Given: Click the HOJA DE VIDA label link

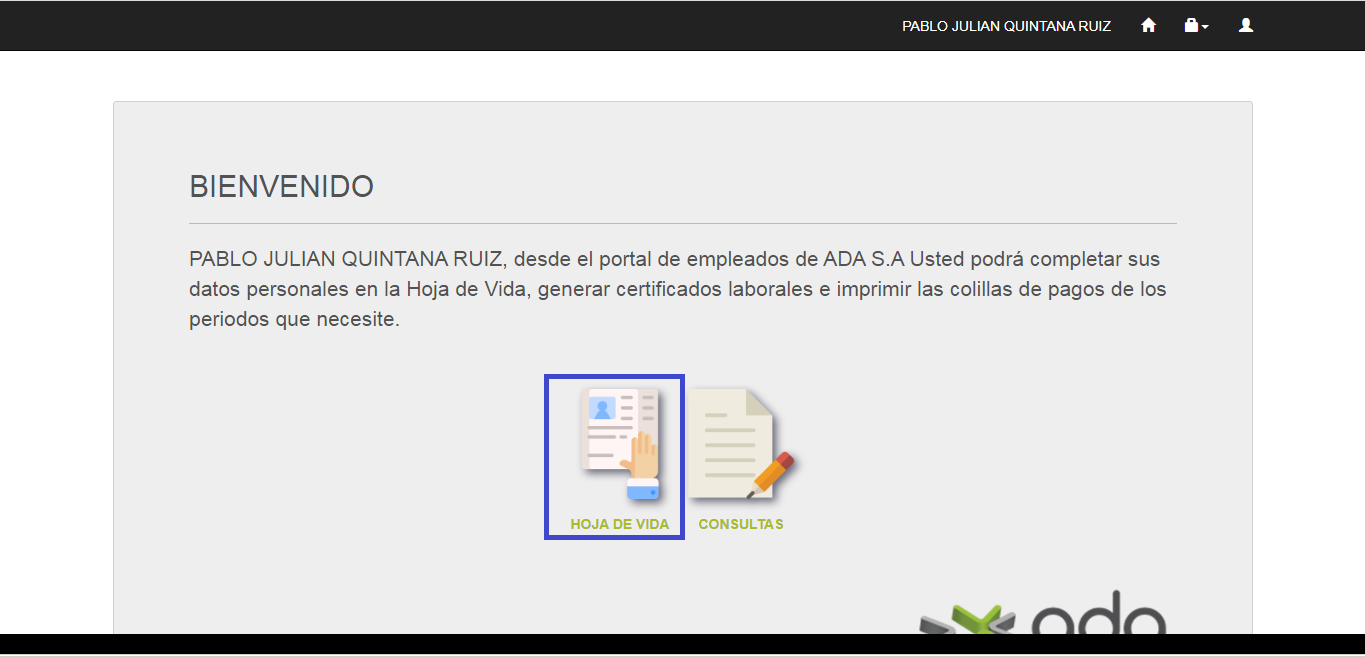Looking at the screenshot, I should pos(620,524).
